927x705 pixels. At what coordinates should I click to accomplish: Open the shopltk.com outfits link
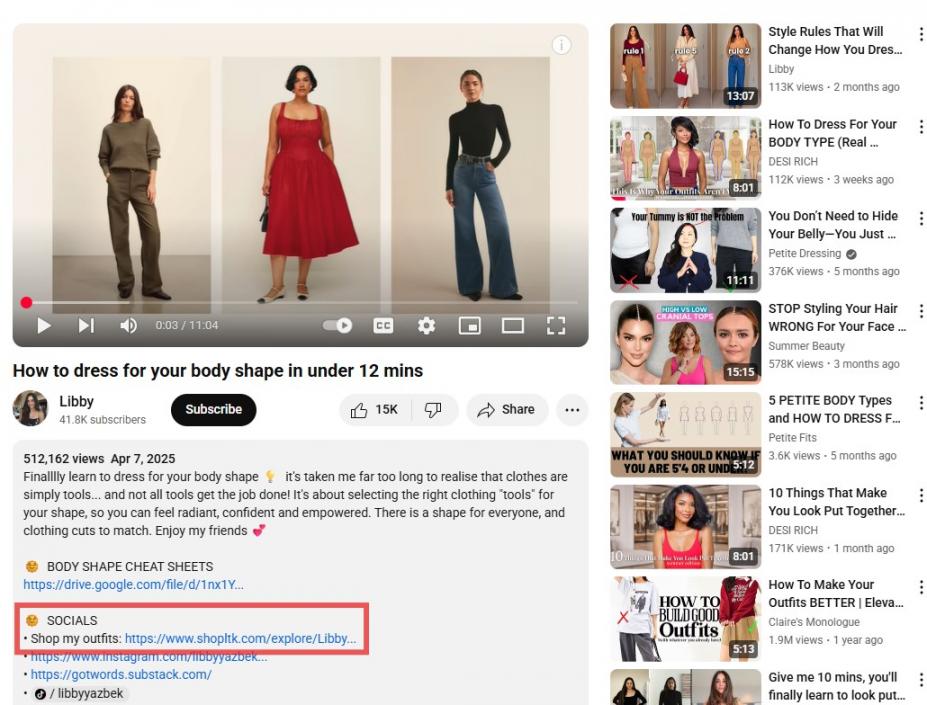pos(240,639)
